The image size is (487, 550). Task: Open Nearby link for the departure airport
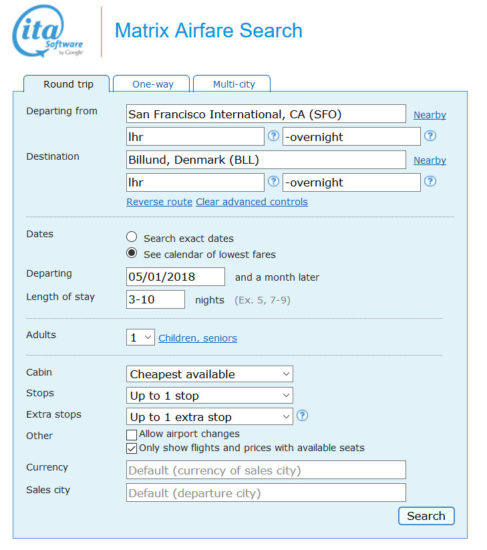tap(430, 115)
